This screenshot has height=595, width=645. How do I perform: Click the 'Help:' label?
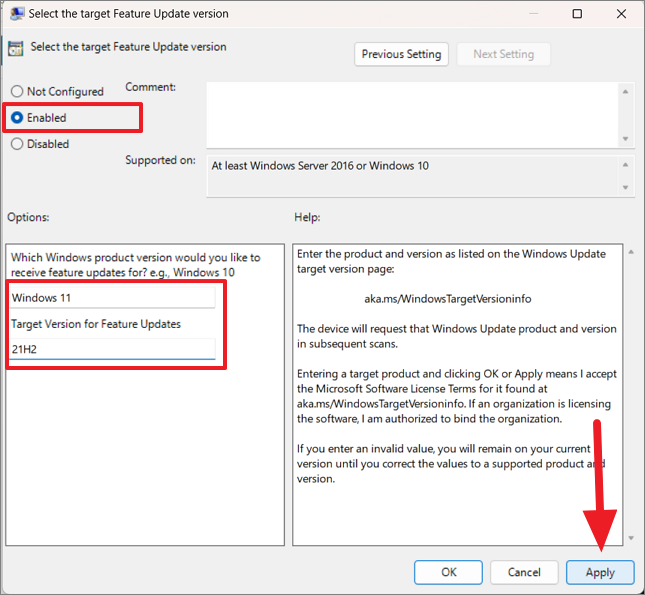pos(307,217)
